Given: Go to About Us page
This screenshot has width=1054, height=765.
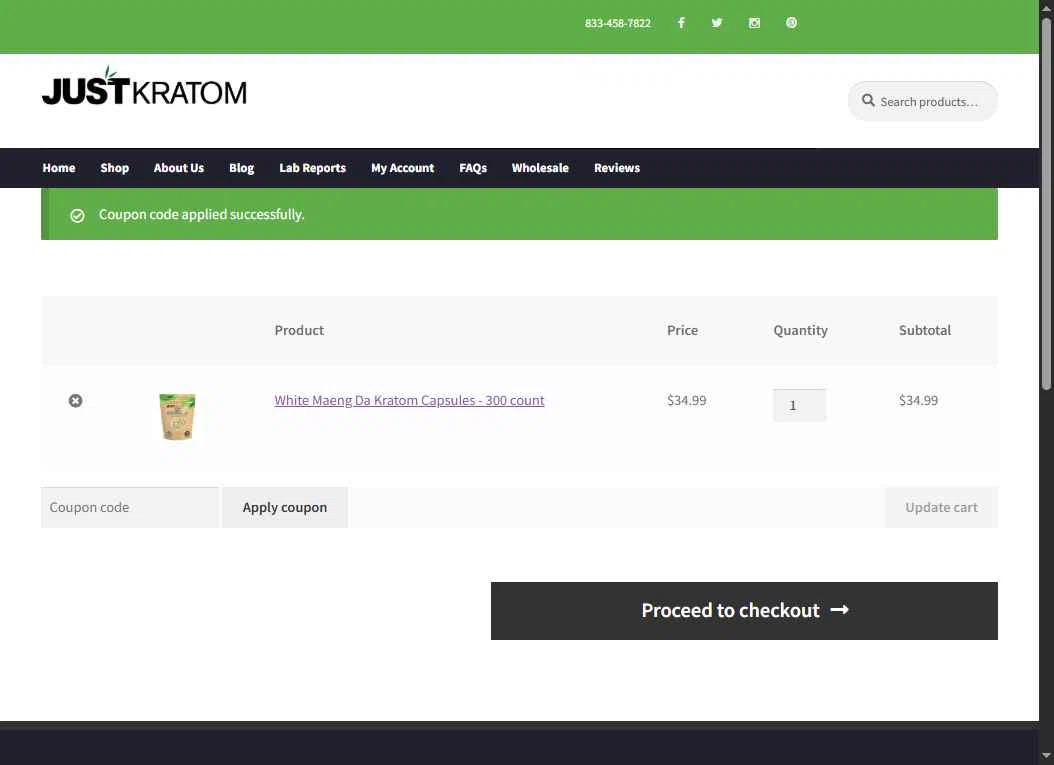Looking at the screenshot, I should (179, 168).
